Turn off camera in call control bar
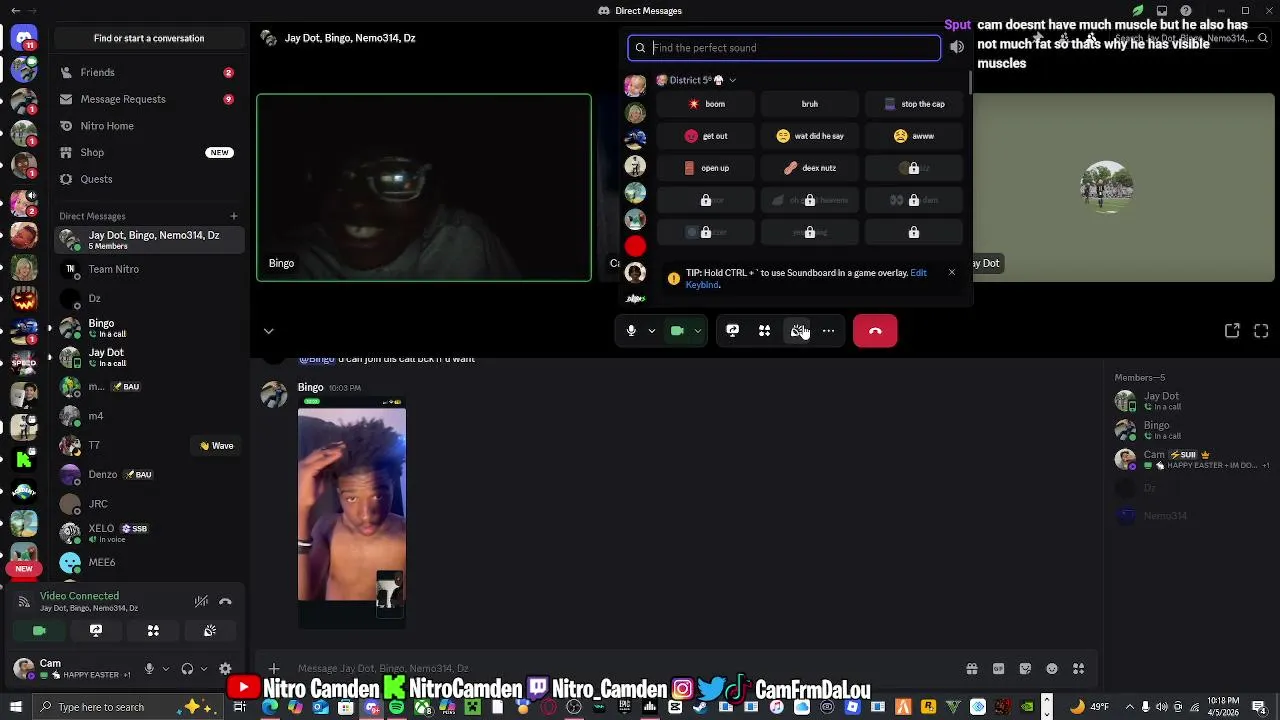 [x=677, y=331]
